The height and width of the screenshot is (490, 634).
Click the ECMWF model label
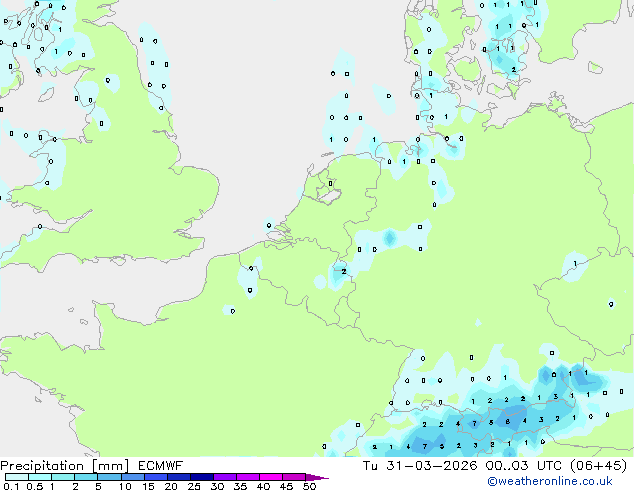tap(161, 466)
